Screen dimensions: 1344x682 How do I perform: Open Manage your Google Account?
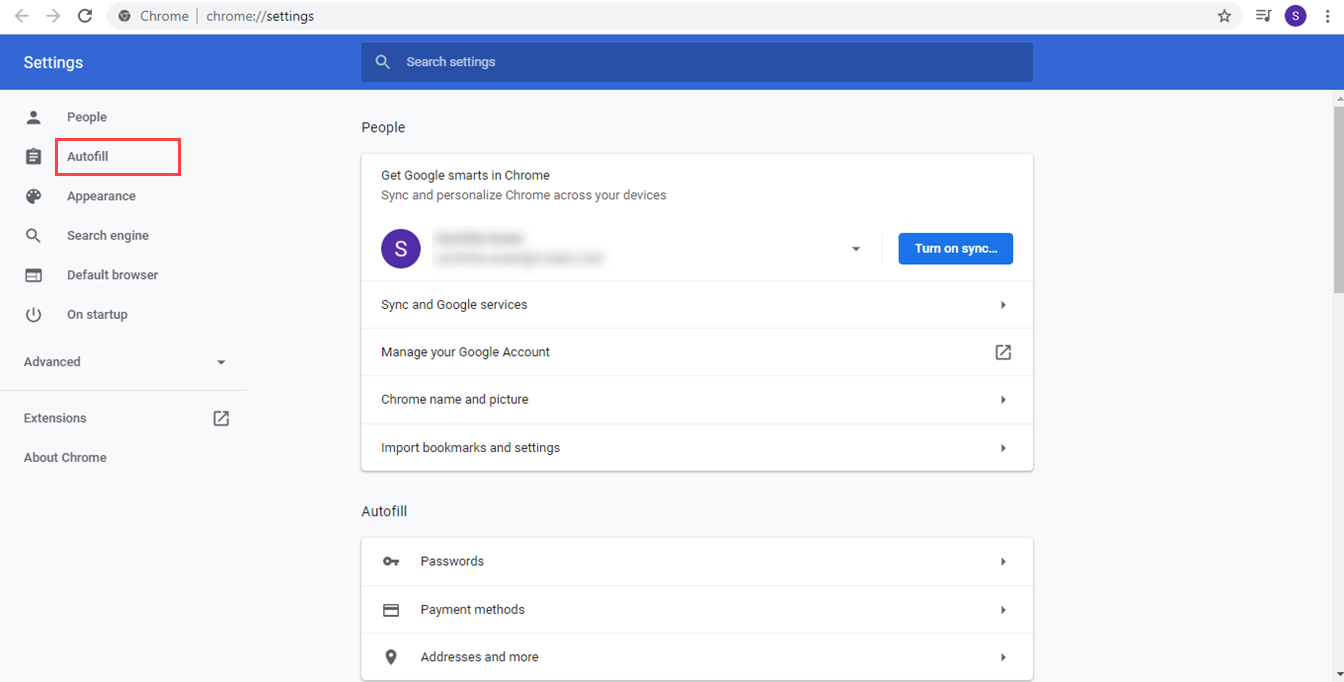pos(697,352)
